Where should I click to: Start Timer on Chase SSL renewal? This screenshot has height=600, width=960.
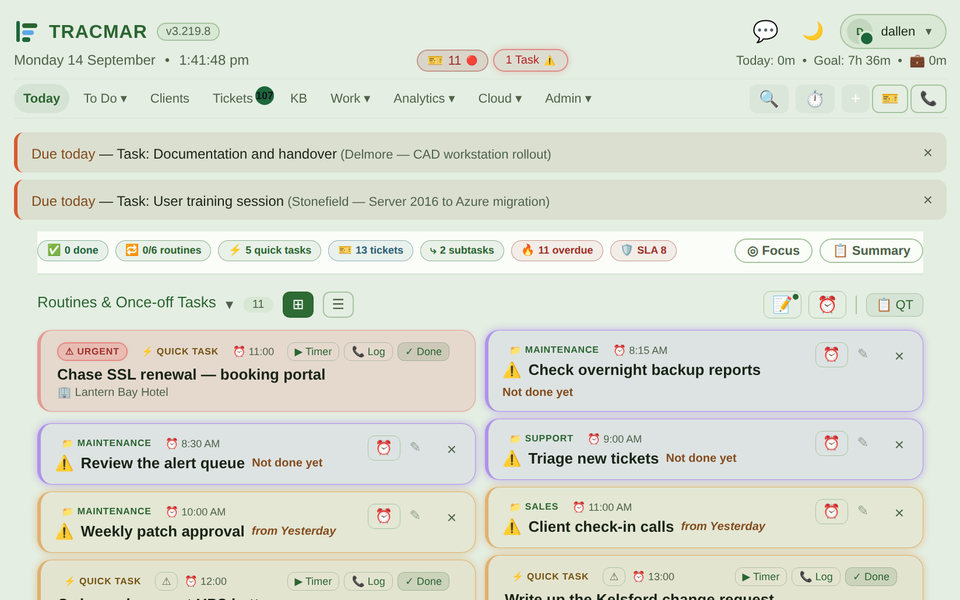pos(313,351)
